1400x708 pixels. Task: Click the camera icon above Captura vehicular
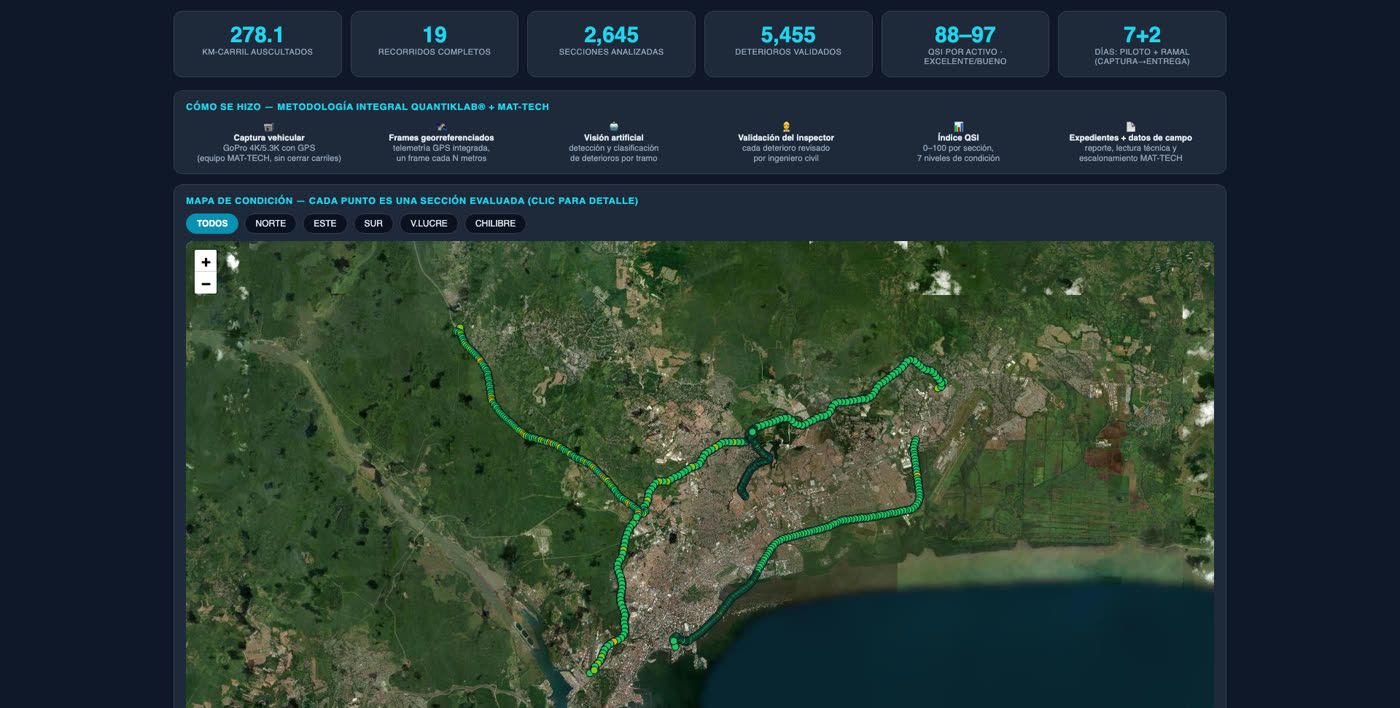tap(269, 127)
